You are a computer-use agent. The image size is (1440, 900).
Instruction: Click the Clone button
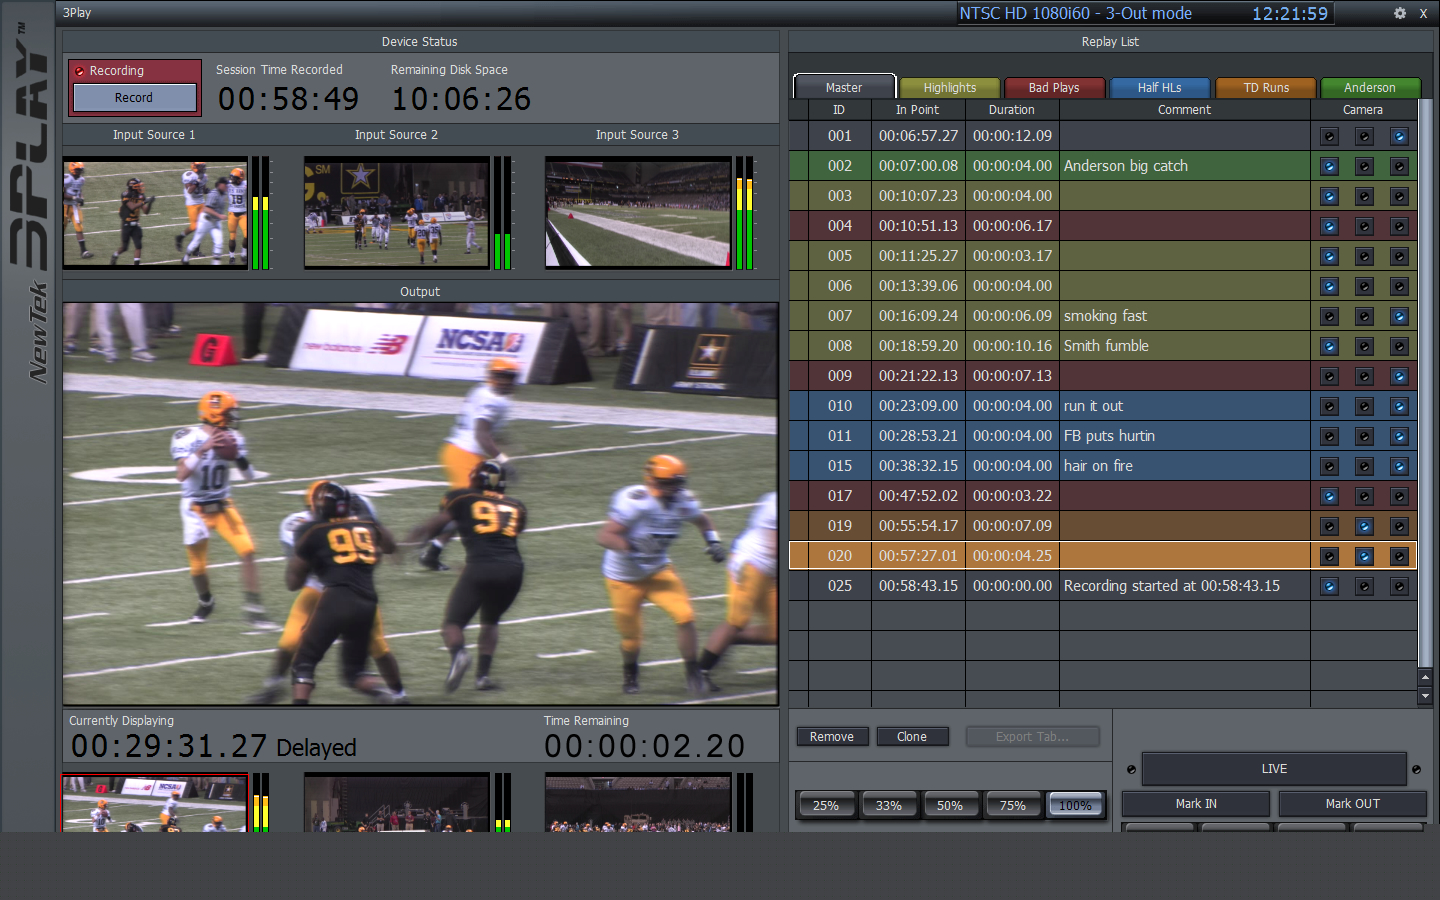point(912,737)
